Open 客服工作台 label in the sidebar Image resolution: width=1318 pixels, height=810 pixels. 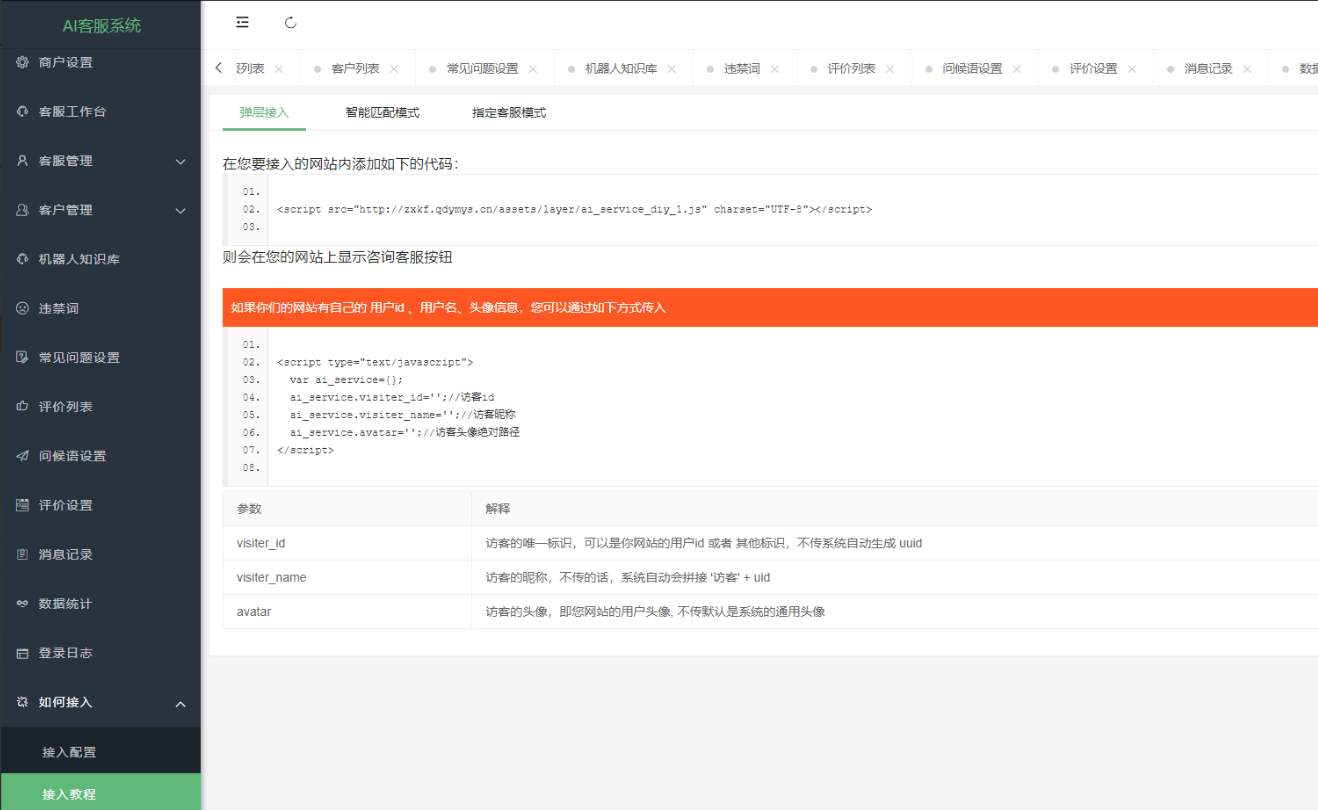coord(72,111)
